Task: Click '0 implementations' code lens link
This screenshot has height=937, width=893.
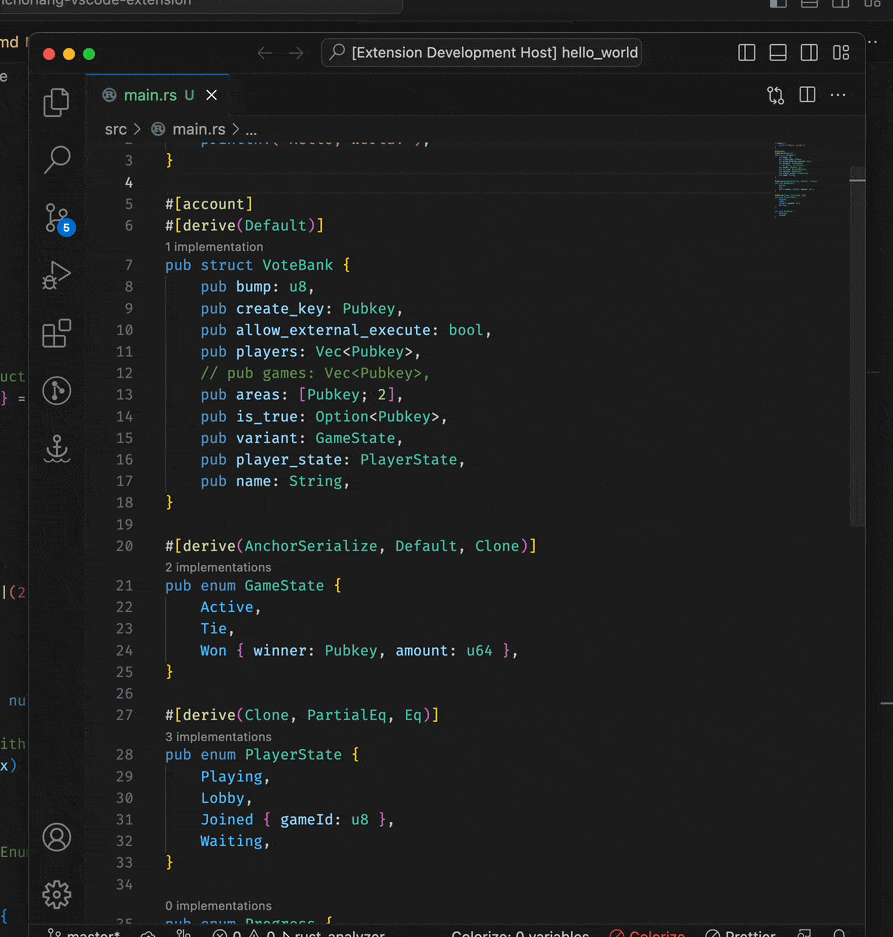Action: (218, 906)
